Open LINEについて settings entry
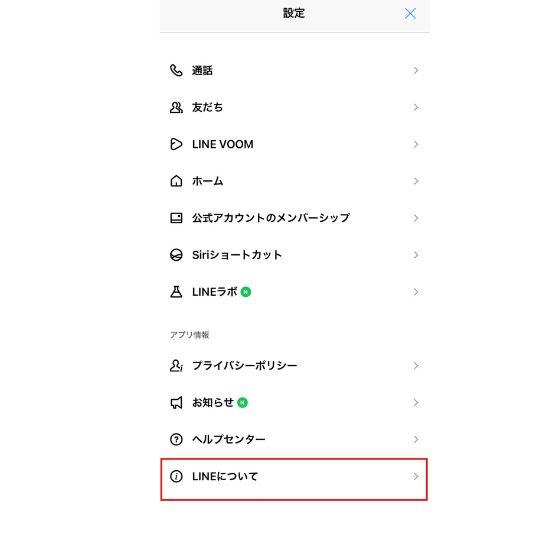This screenshot has width=540, height=540. click(294, 479)
